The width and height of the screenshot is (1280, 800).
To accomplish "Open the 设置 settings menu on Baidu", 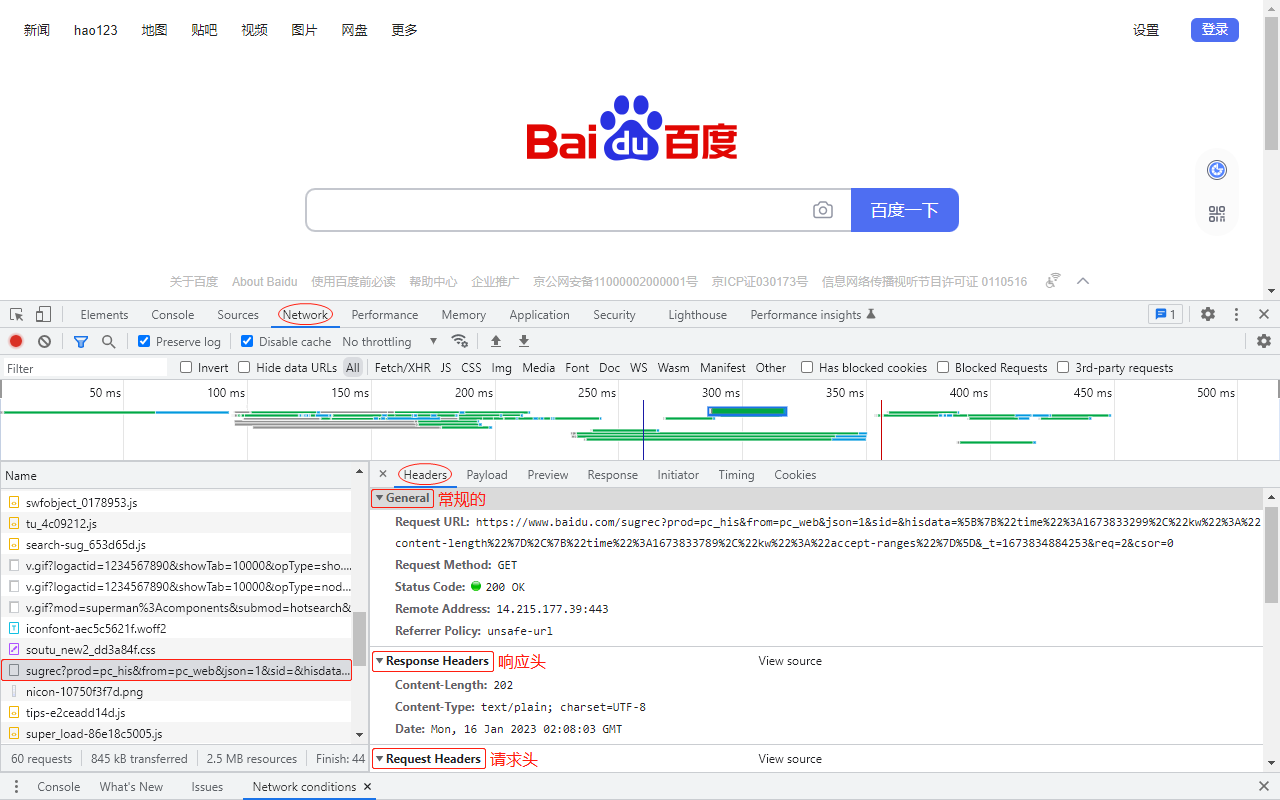I will 1146,30.
